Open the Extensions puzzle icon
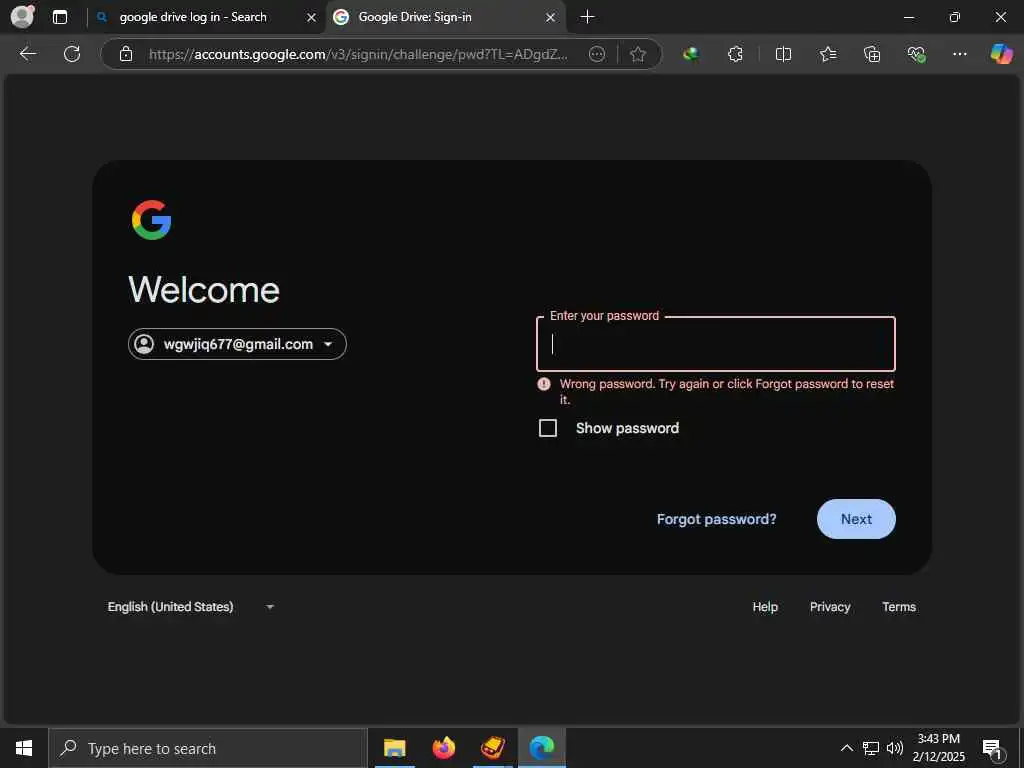 pyautogui.click(x=735, y=54)
